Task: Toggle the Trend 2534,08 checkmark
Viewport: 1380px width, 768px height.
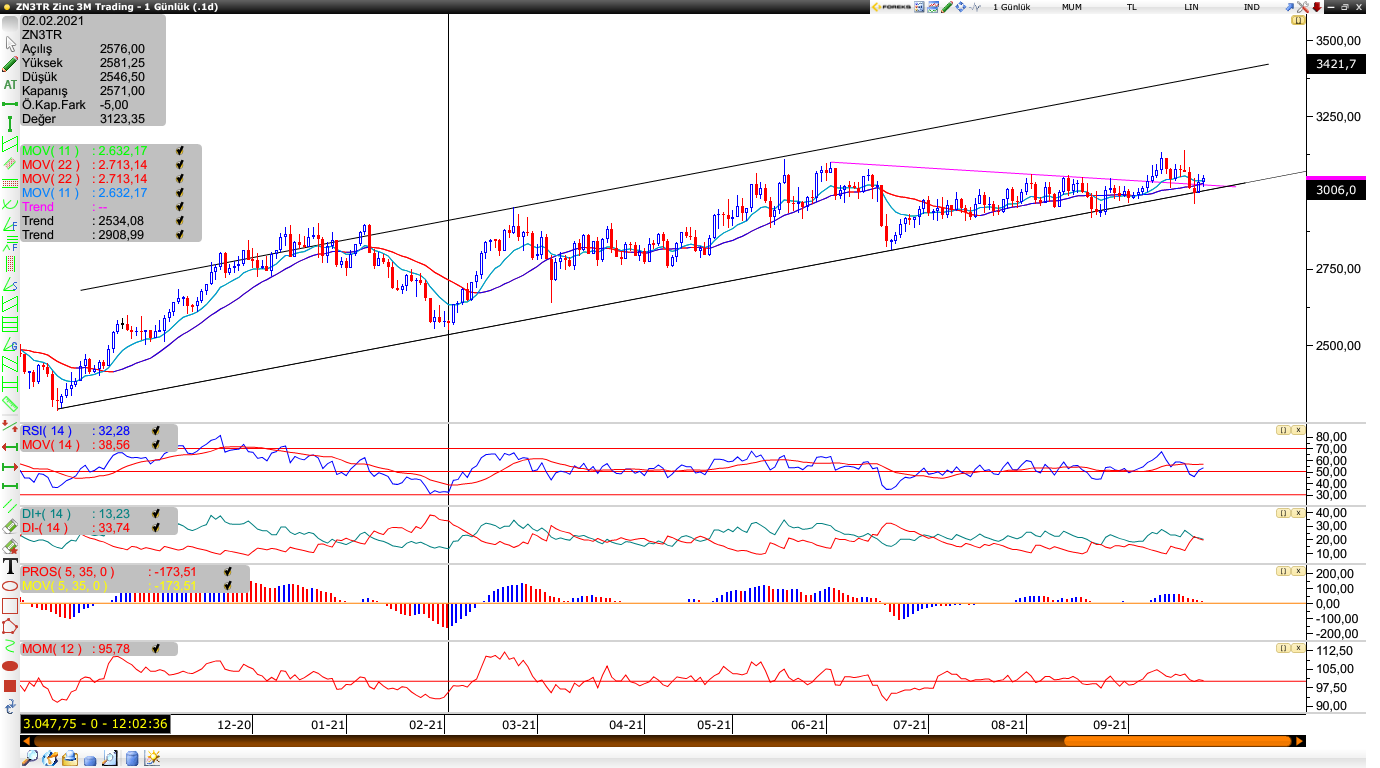Action: click(179, 221)
